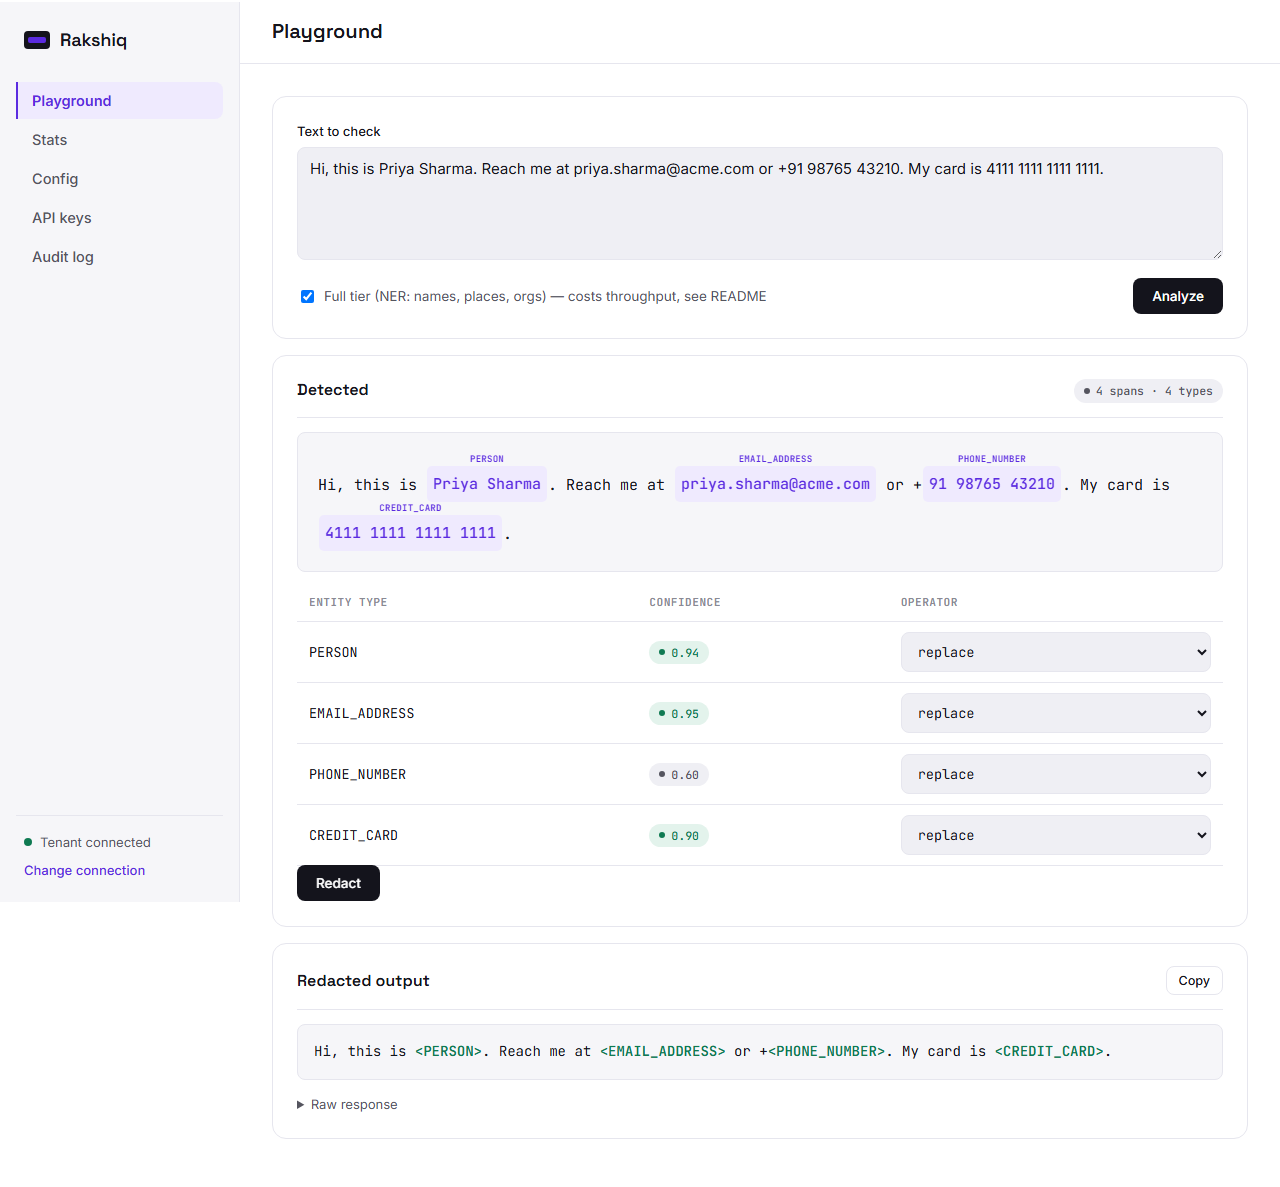
Task: Click the EMAIL_ADDRESS 0.95 confidence badge
Action: tap(679, 714)
